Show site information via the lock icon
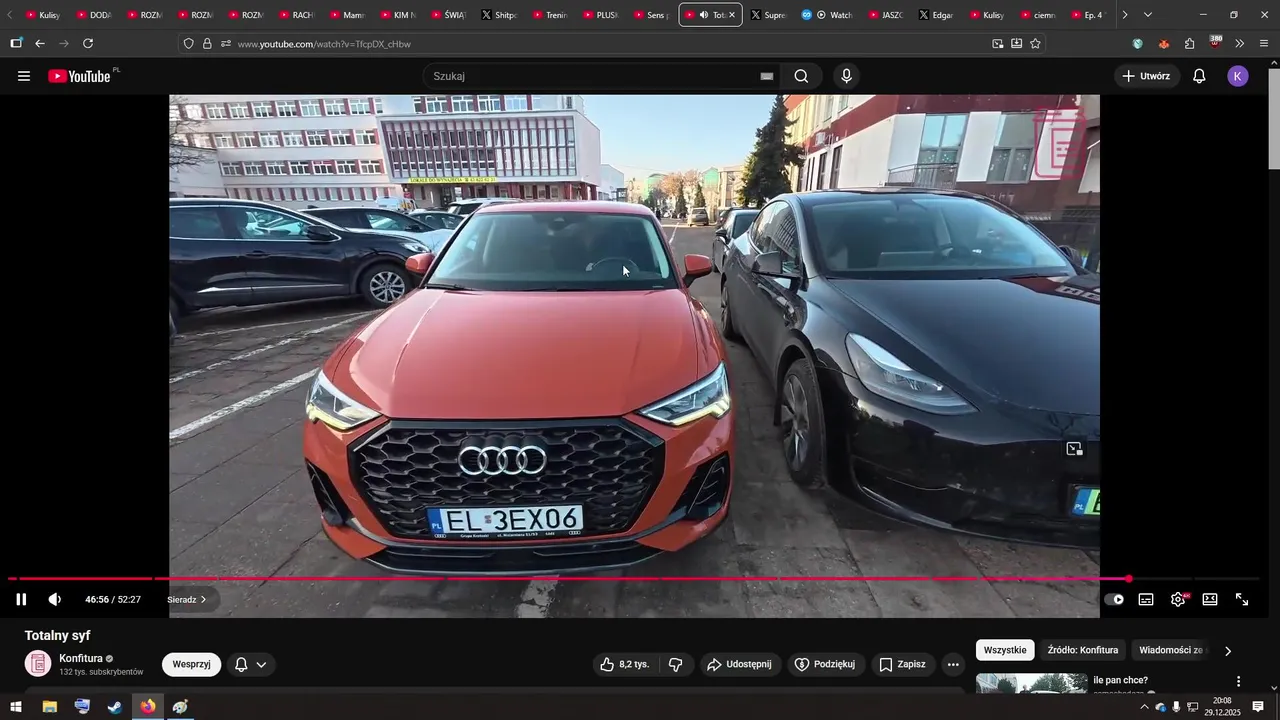Image resolution: width=1280 pixels, height=720 pixels. tap(207, 43)
